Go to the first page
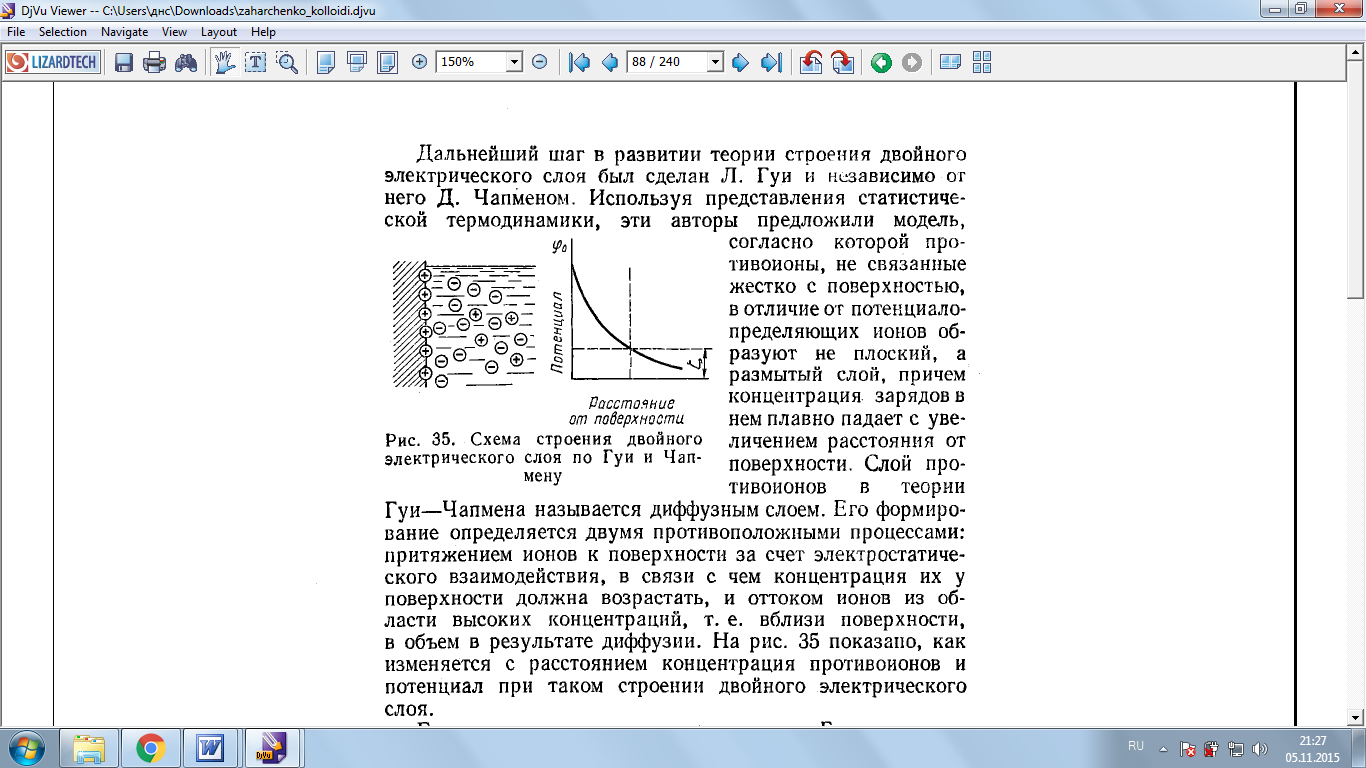Image resolution: width=1366 pixels, height=768 pixels. click(x=579, y=62)
